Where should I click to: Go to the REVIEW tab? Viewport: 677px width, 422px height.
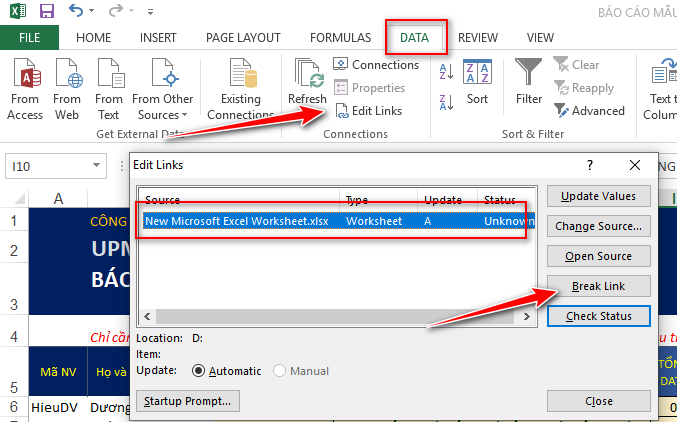(478, 38)
